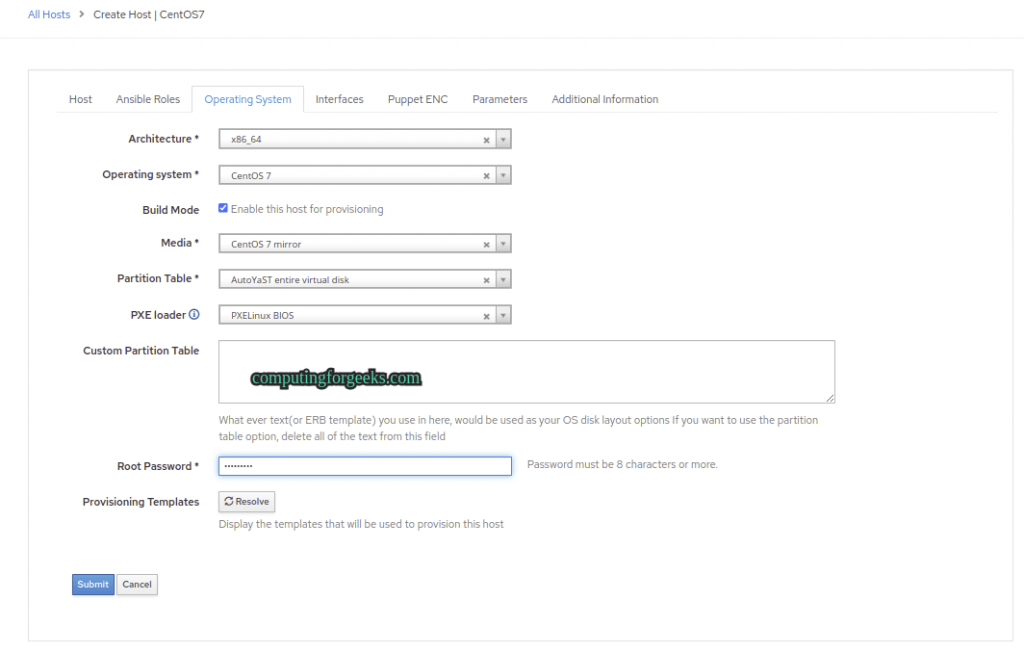Open the Ansible Roles tab

click(x=147, y=99)
